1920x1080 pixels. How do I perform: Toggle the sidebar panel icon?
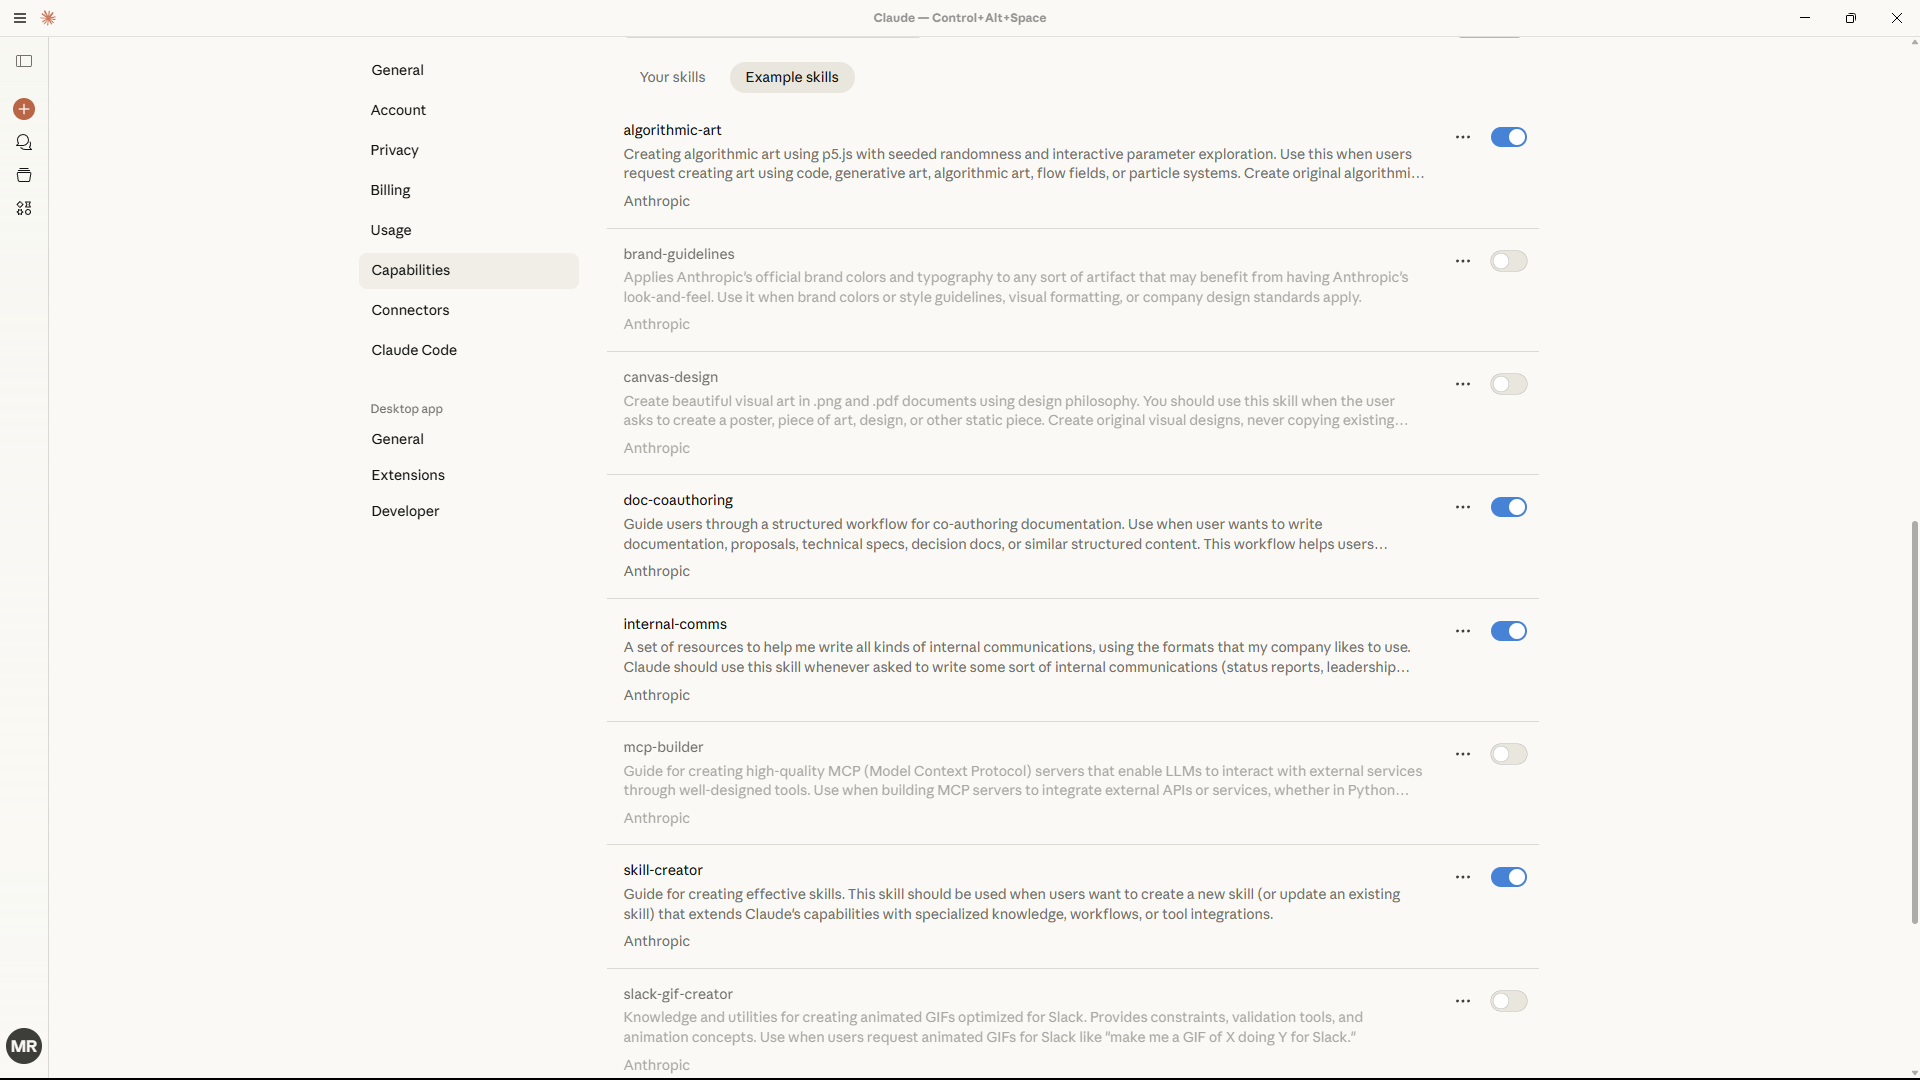tap(24, 62)
